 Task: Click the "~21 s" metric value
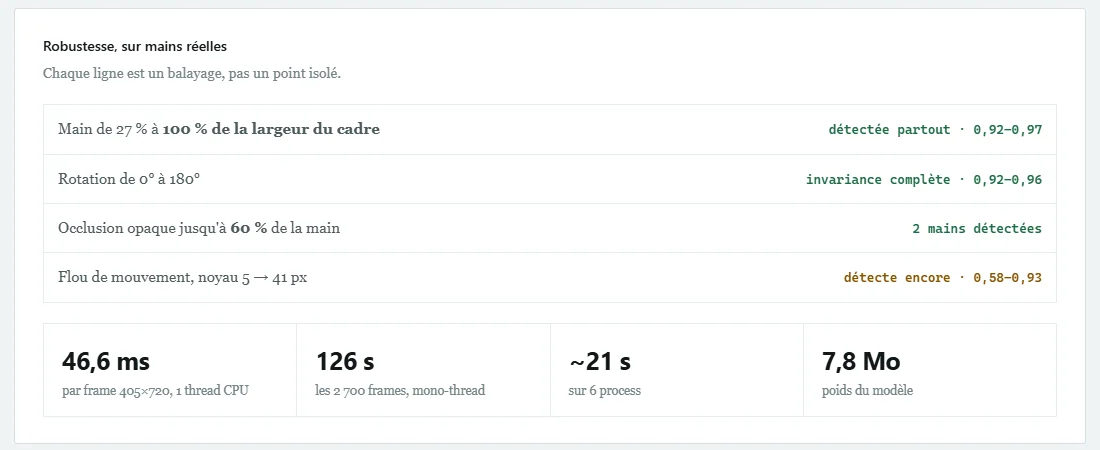[599, 362]
